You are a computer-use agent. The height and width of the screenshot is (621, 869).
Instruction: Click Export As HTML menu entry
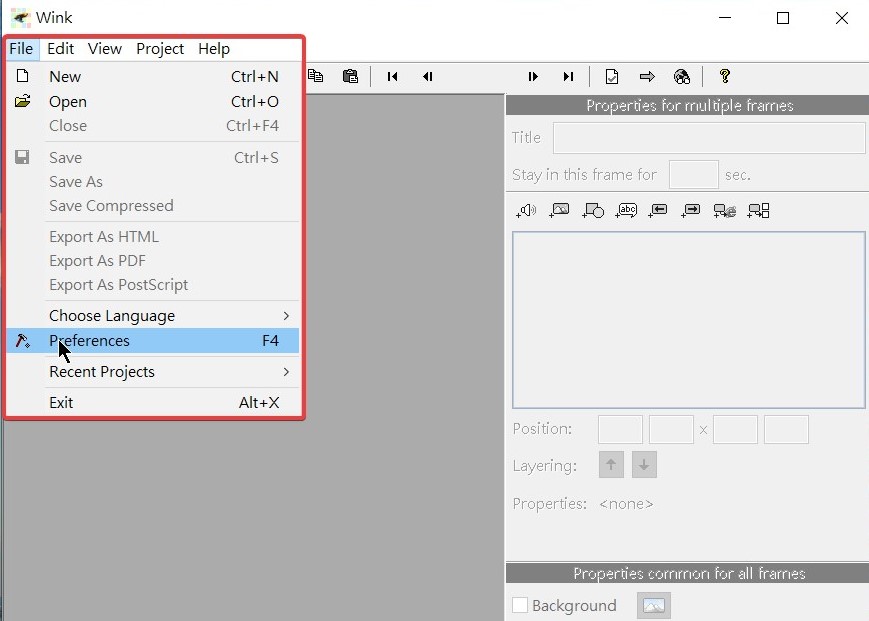coord(153,237)
